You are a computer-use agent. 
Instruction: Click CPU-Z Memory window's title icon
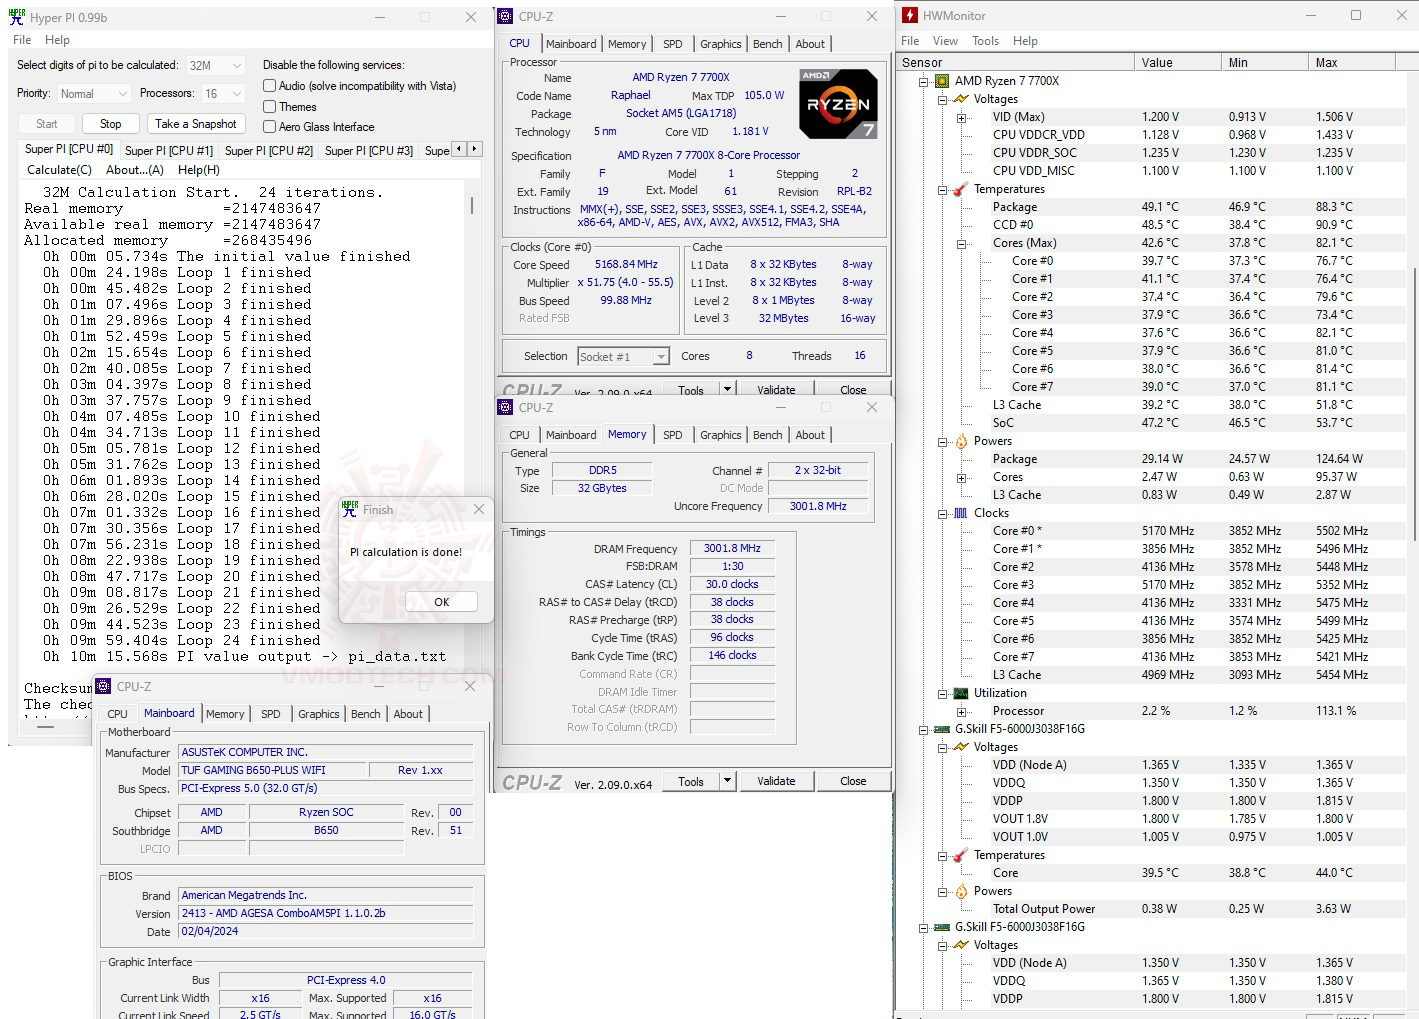coord(506,407)
